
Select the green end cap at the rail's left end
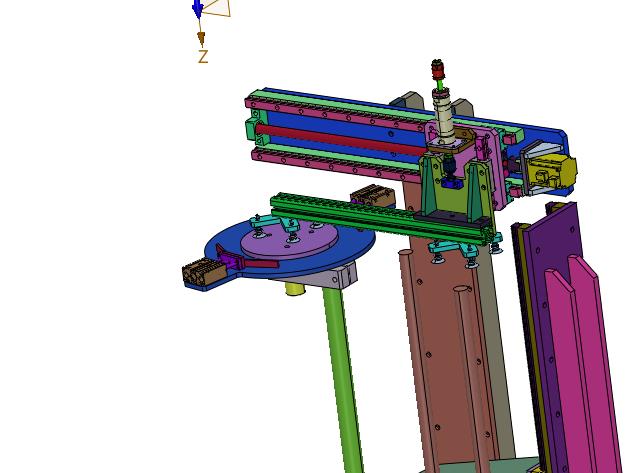(257, 128)
